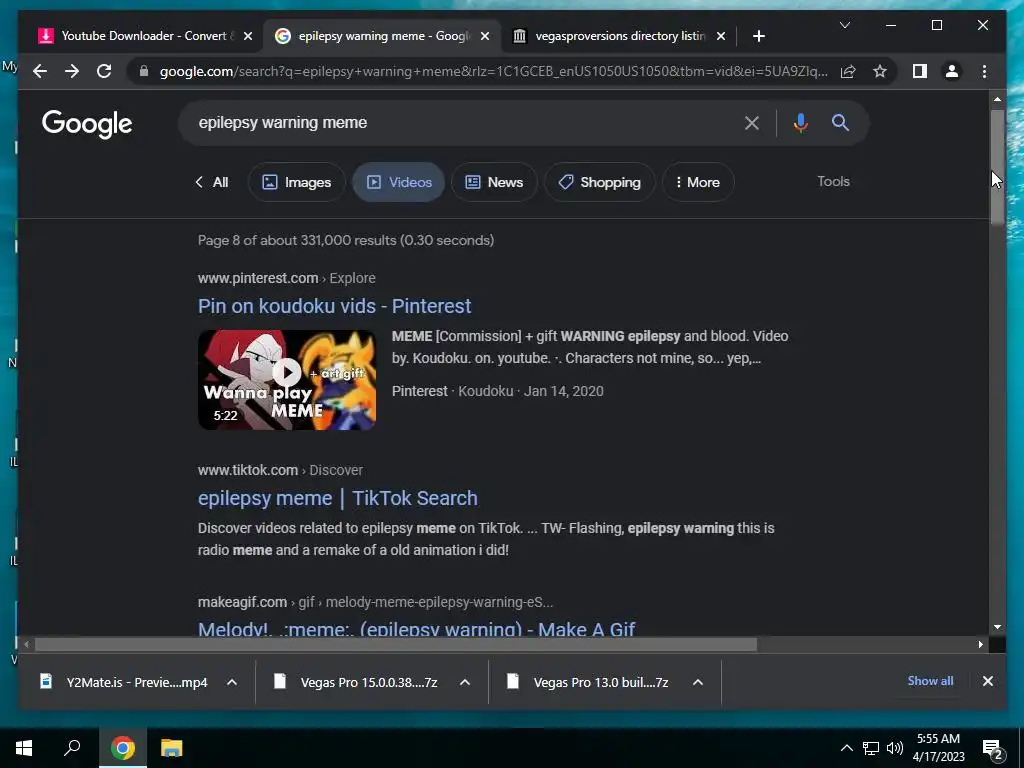Open Chrome three-dot menu
This screenshot has height=768, width=1024.
tap(984, 71)
